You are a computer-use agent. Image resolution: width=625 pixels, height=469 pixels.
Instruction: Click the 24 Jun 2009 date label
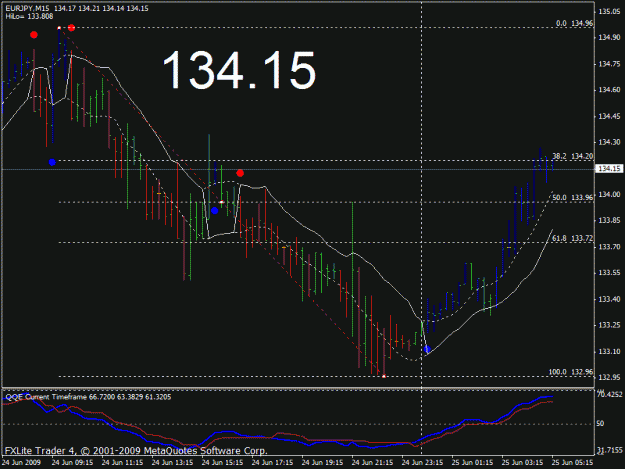coord(22,463)
